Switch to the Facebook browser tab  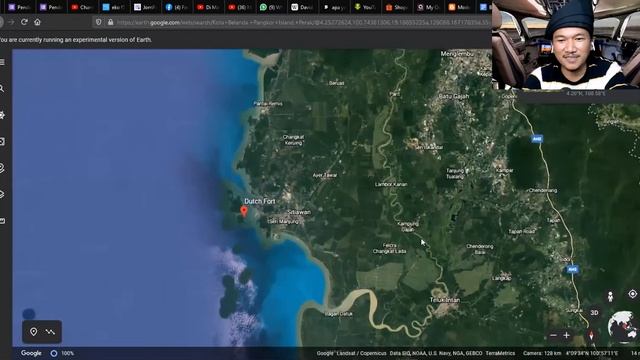(178, 7)
